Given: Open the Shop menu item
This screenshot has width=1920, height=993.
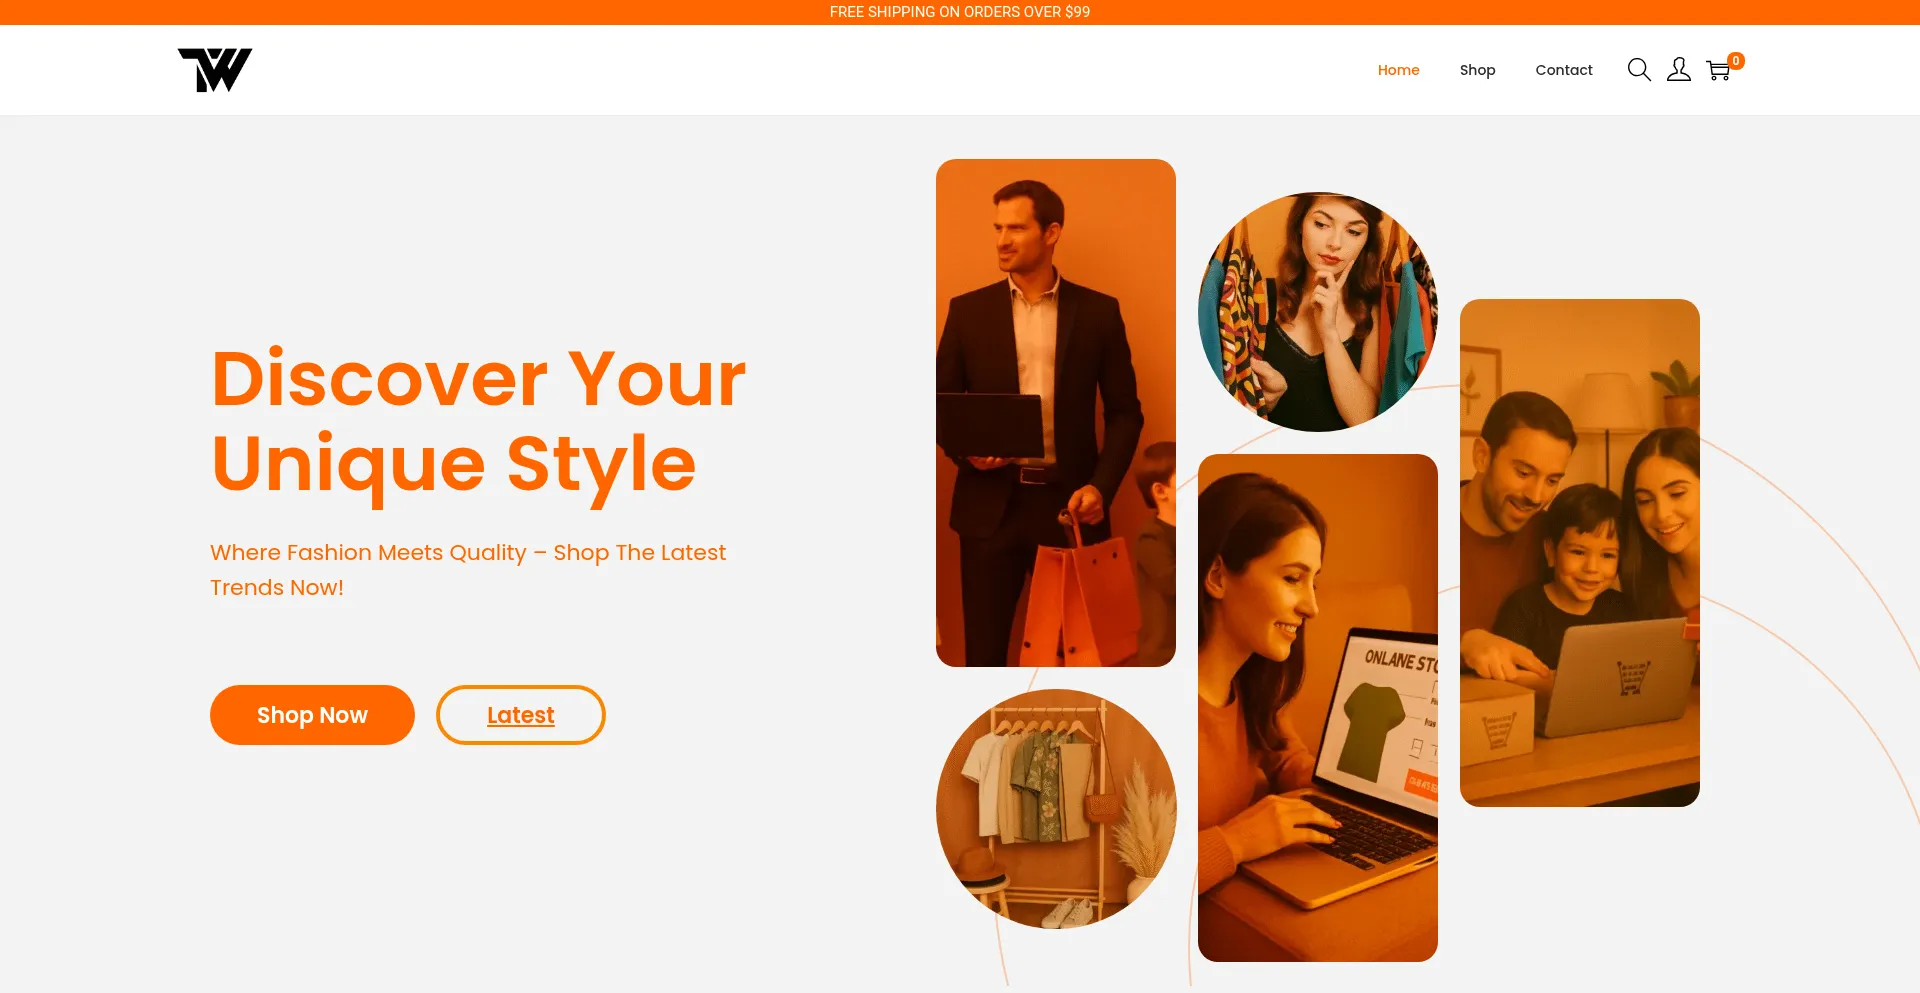Looking at the screenshot, I should tap(1477, 70).
